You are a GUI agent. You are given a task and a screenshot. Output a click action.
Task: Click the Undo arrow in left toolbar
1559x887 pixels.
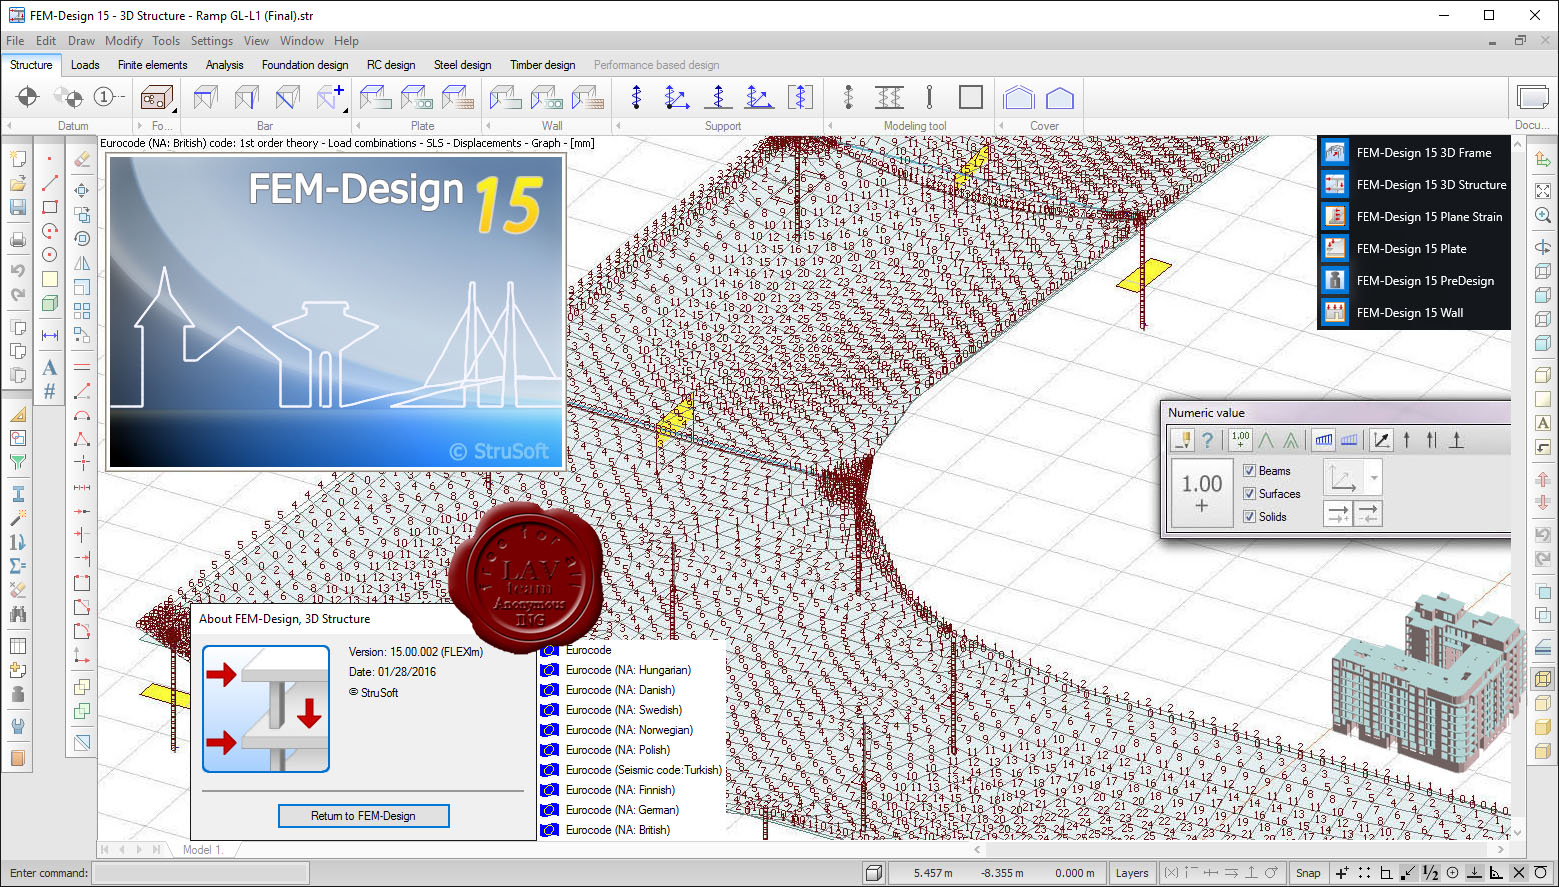tap(18, 270)
